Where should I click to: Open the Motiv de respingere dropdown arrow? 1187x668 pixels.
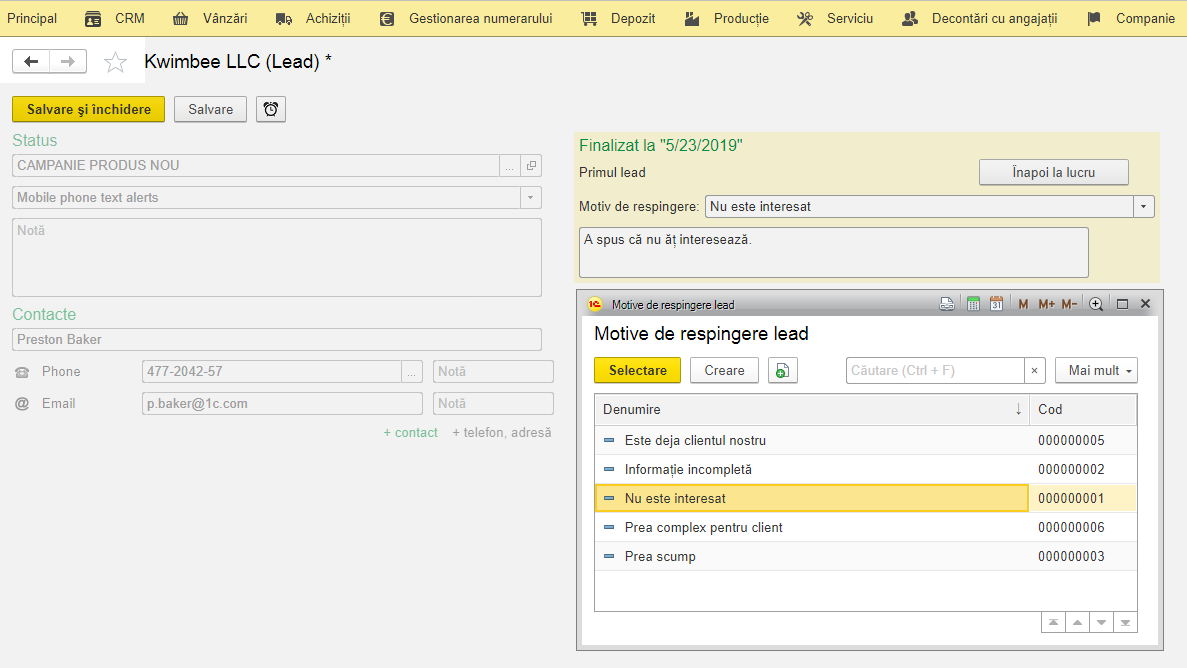[x=1143, y=207]
